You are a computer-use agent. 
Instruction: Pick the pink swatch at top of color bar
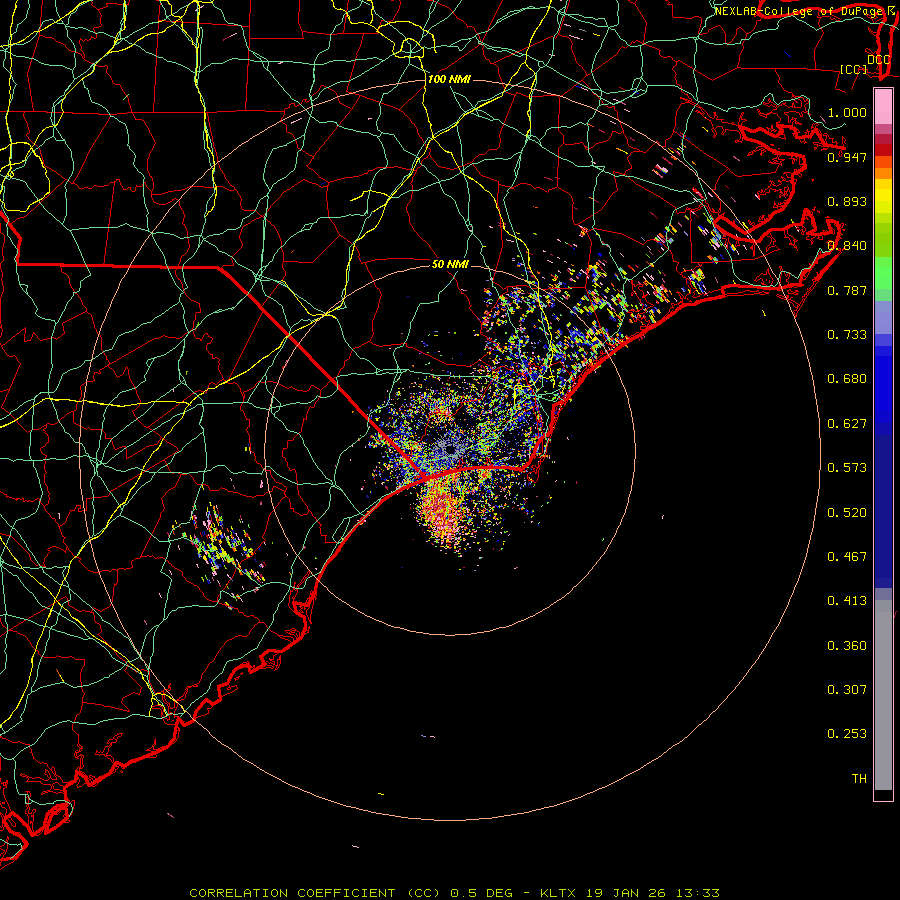(883, 107)
